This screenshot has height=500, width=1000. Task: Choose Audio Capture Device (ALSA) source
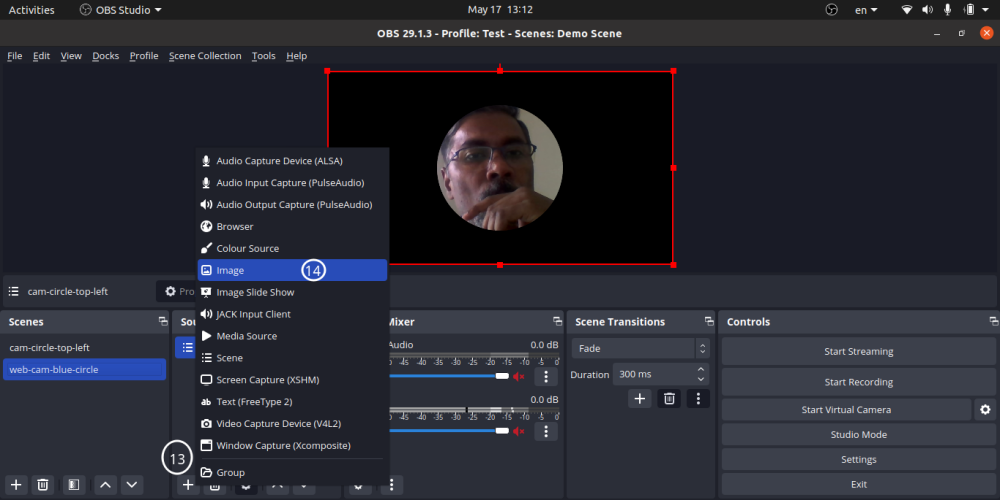[x=292, y=161]
